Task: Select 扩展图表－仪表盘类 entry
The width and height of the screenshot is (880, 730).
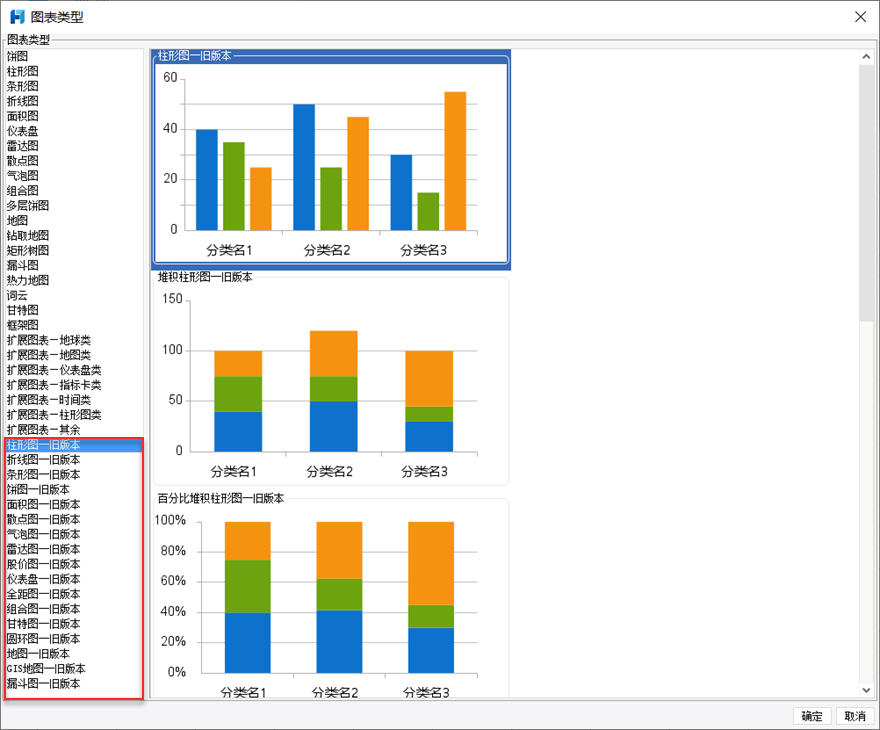Action: pos(54,370)
